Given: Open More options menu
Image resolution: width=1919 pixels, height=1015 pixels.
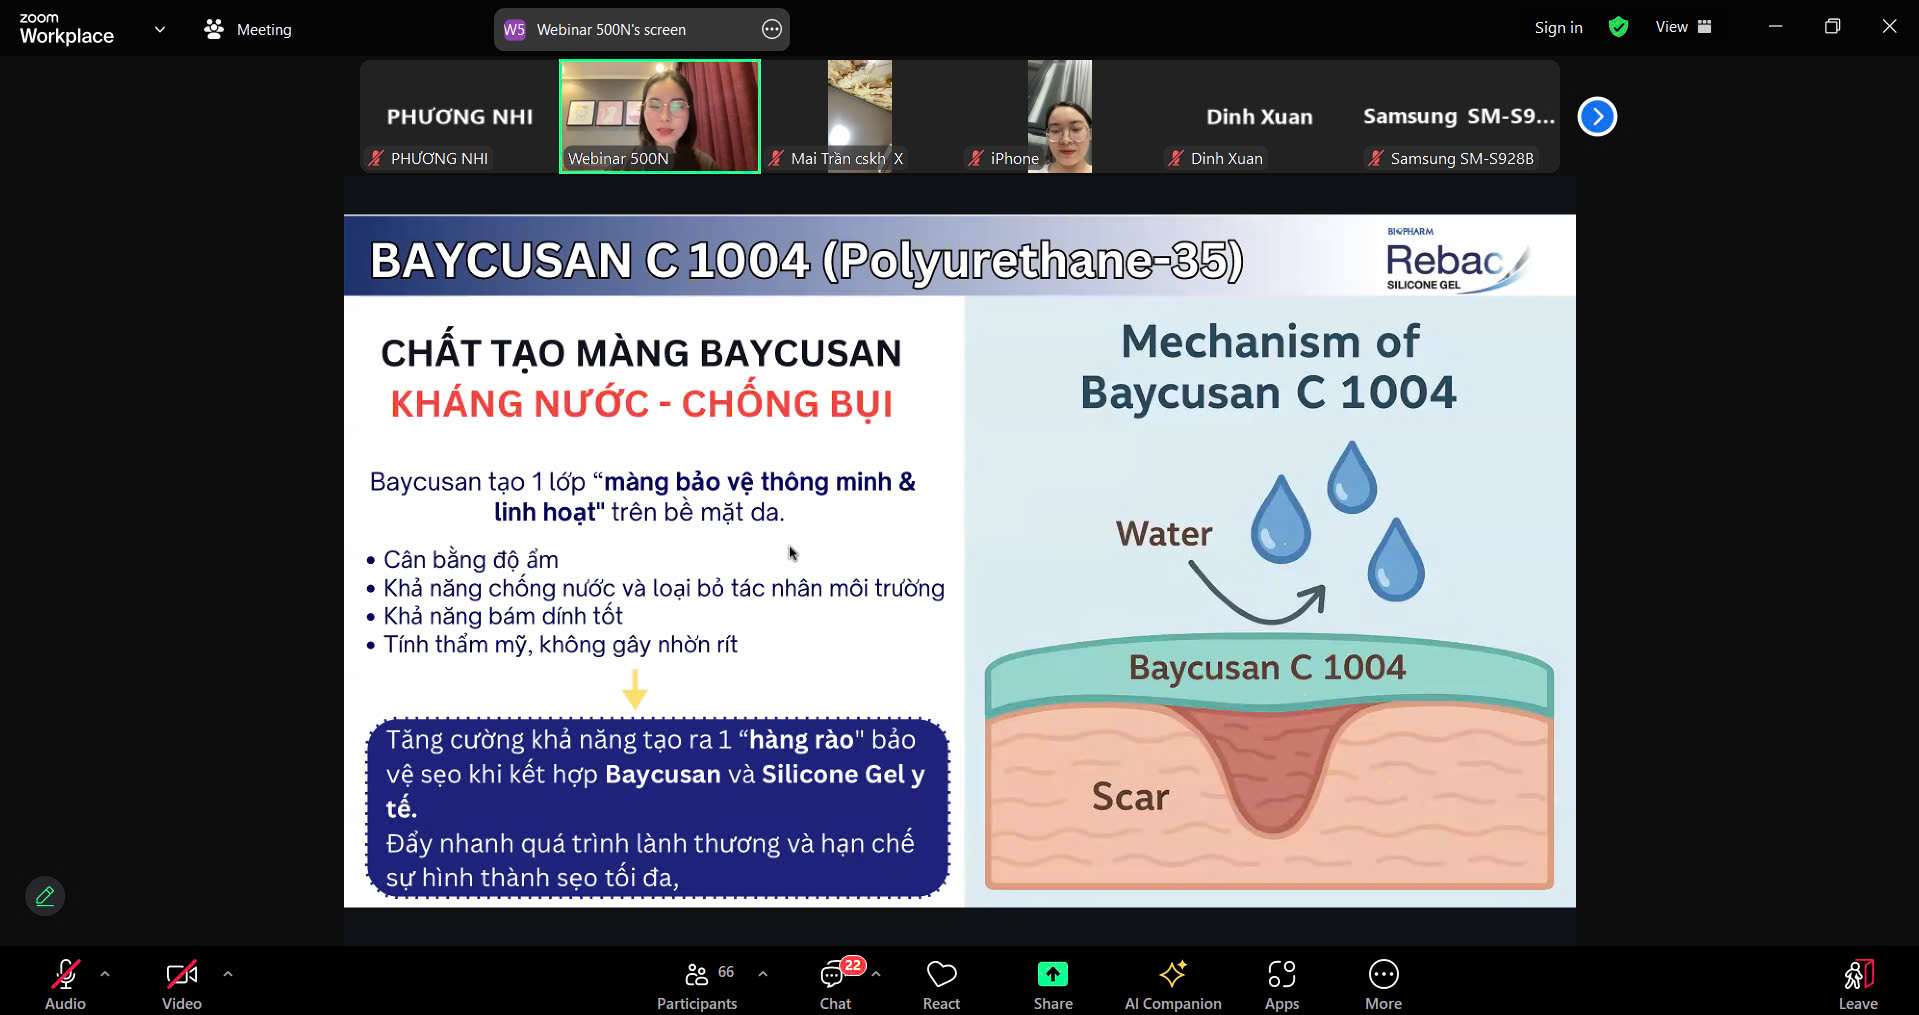Looking at the screenshot, I should click(x=1384, y=984).
